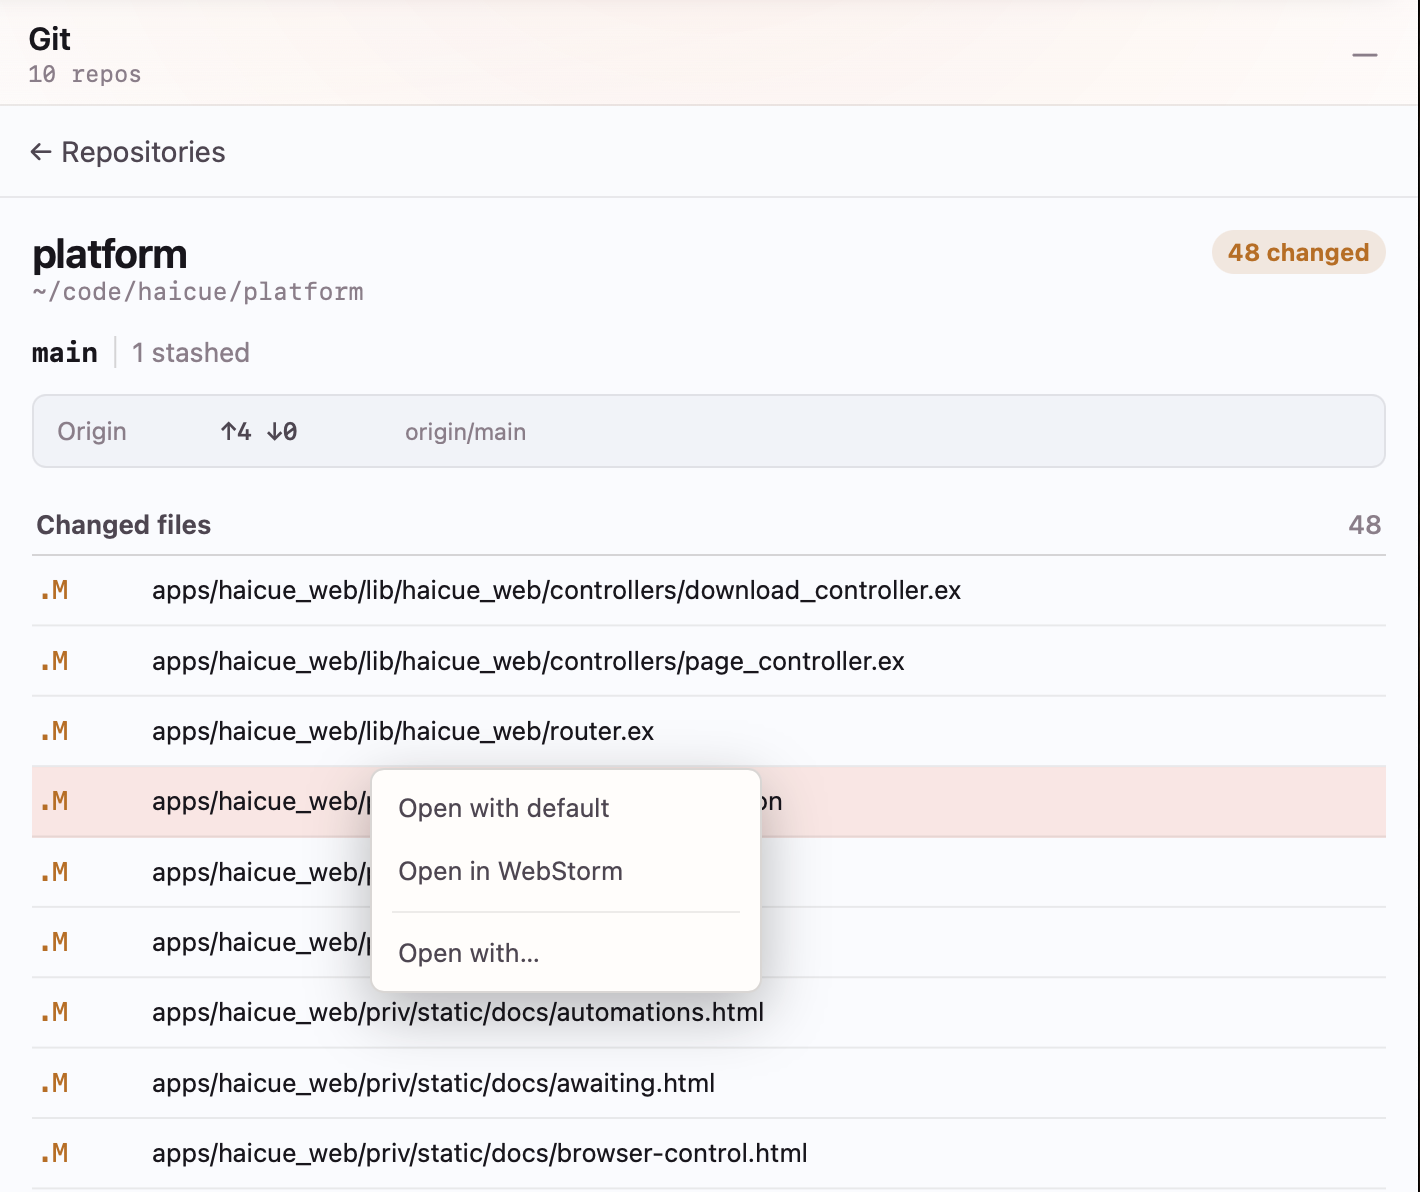Click the main branch label
The width and height of the screenshot is (1420, 1192).
point(65,353)
